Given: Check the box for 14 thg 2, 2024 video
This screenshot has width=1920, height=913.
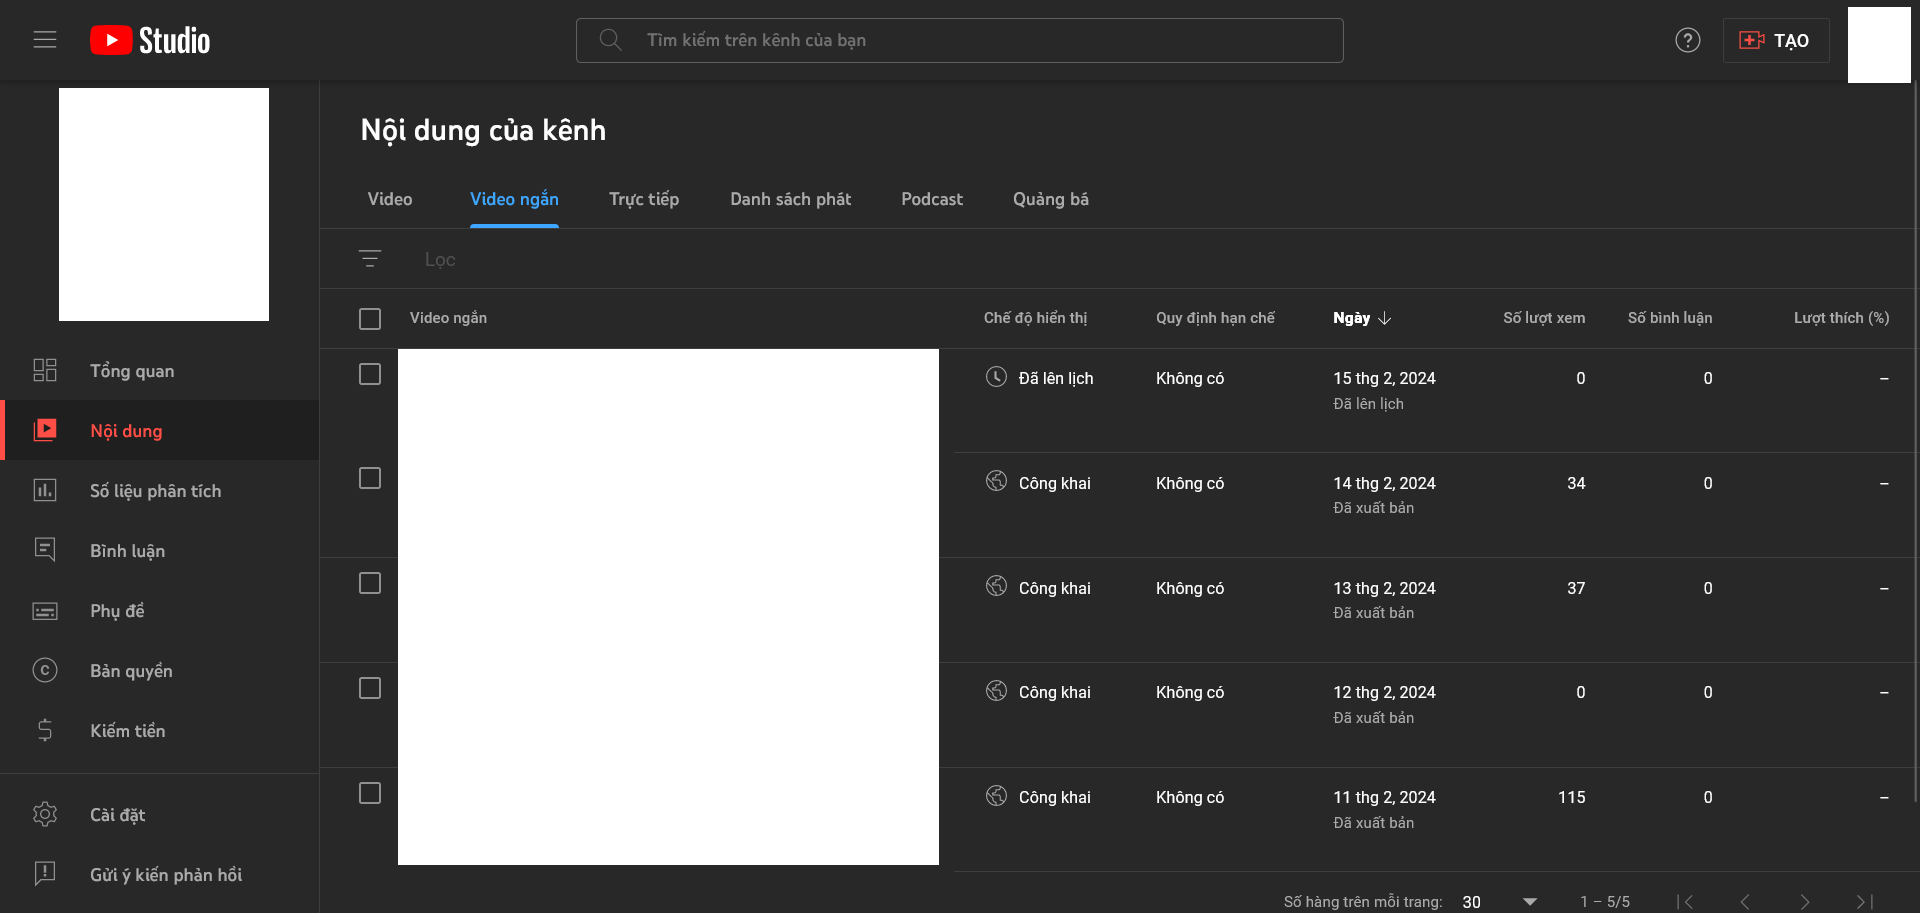Looking at the screenshot, I should pos(370,478).
